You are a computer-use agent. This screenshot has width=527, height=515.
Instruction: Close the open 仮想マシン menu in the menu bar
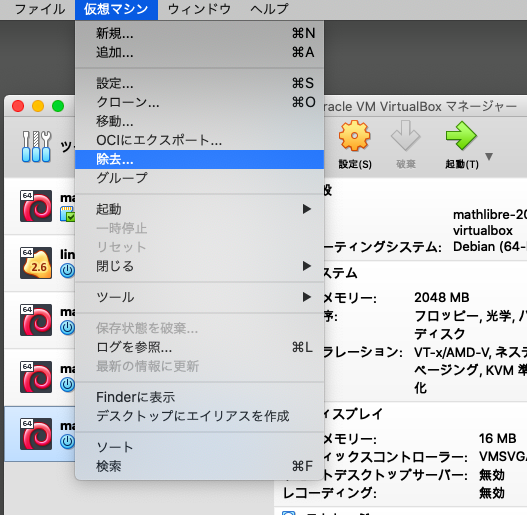coord(116,9)
